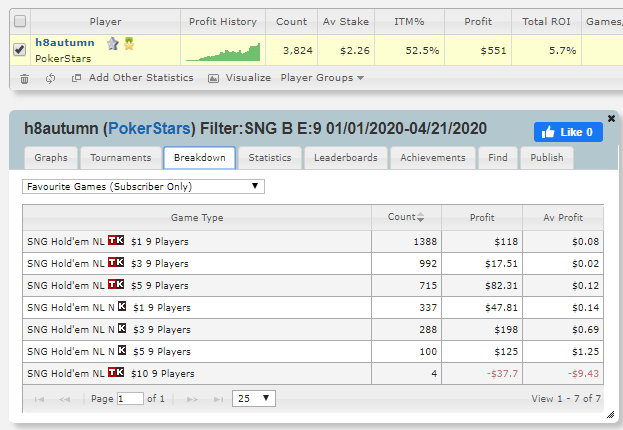Click the green Profit History thumbnail graph

pos(223,52)
